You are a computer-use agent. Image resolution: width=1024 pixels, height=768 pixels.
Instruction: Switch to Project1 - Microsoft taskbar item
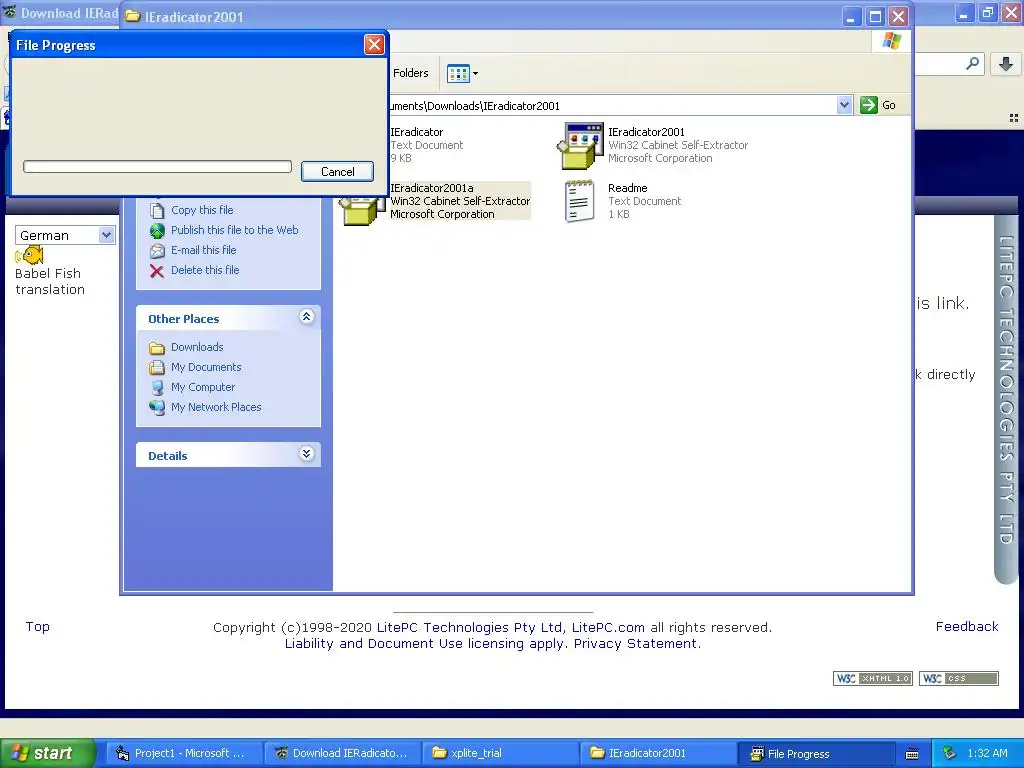(x=185, y=753)
